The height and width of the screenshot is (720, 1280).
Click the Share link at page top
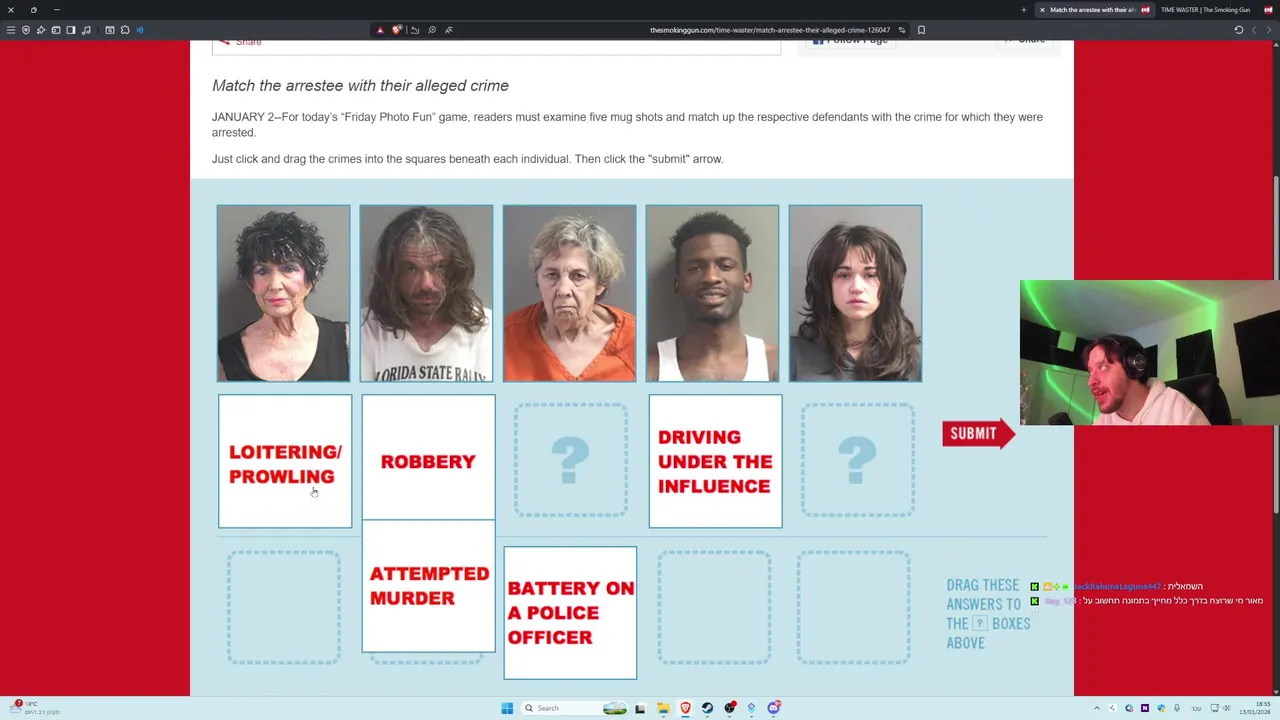(x=241, y=42)
